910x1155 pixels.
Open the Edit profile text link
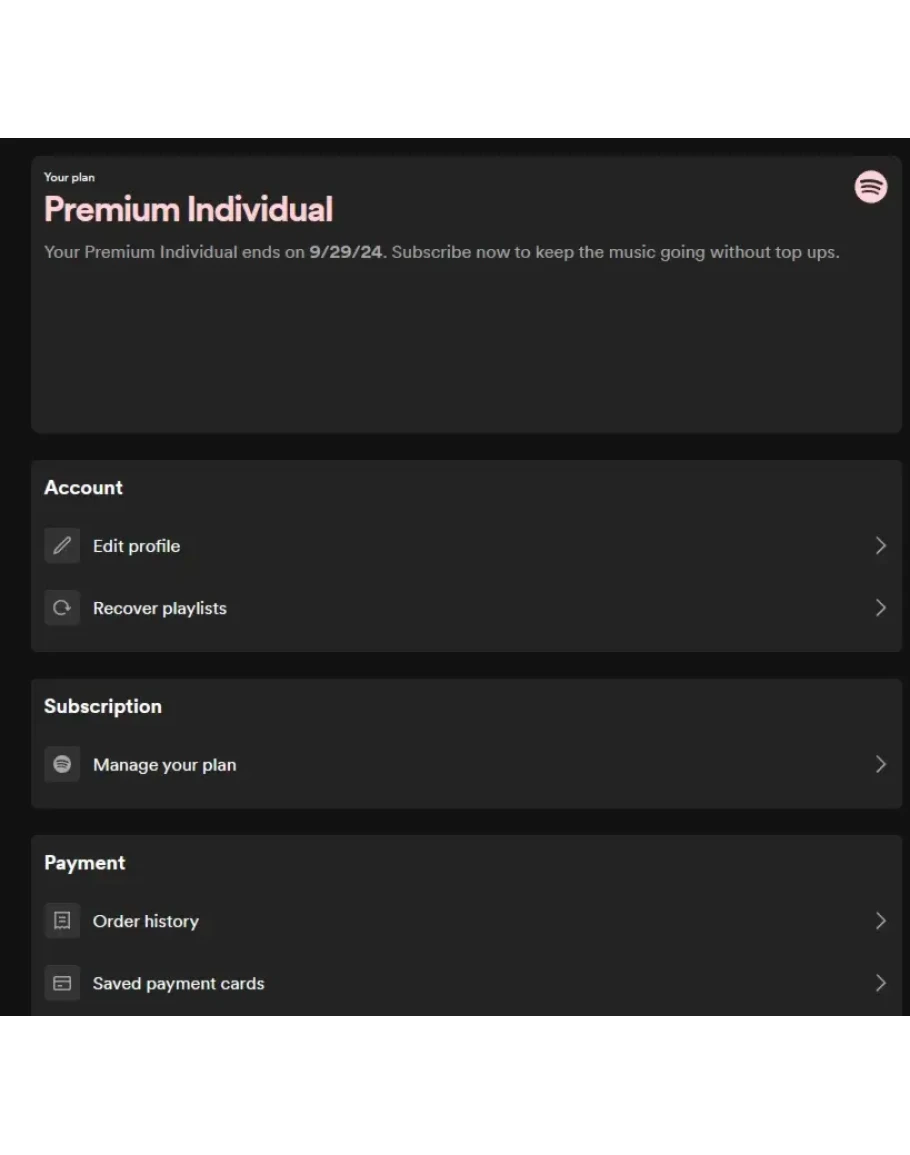tap(136, 546)
